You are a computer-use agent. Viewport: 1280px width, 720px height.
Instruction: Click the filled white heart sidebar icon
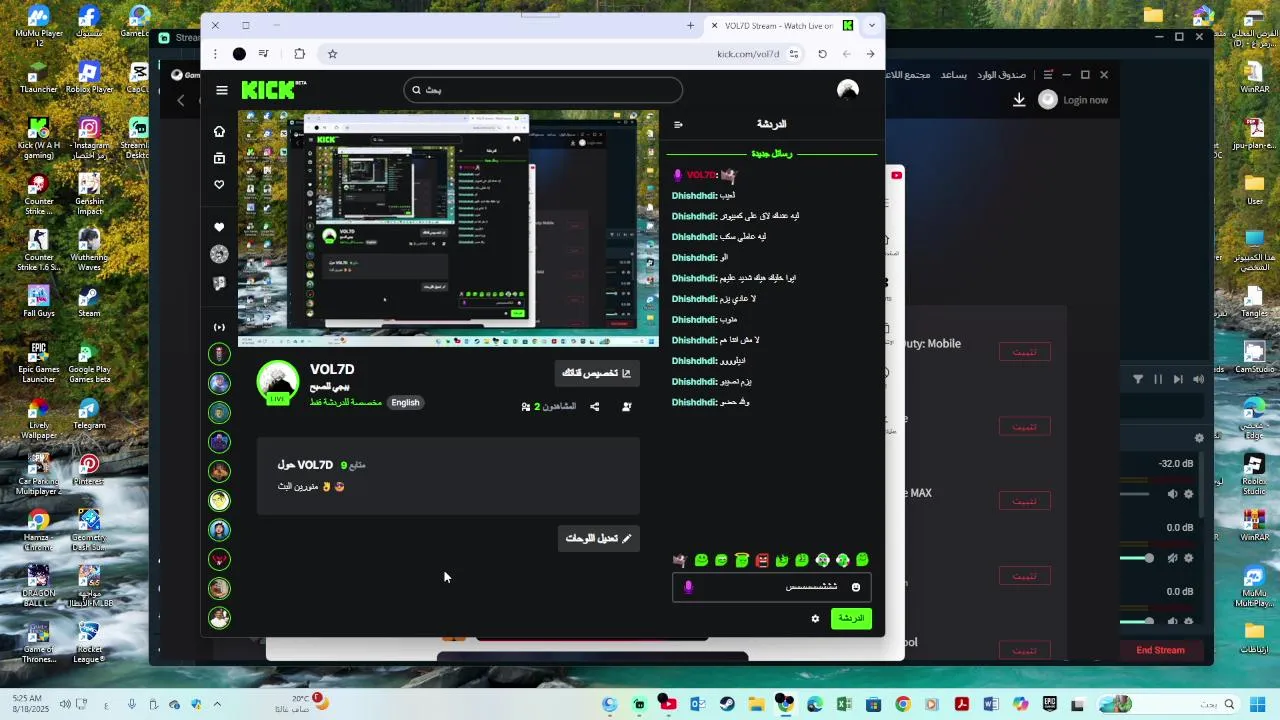pos(219,227)
